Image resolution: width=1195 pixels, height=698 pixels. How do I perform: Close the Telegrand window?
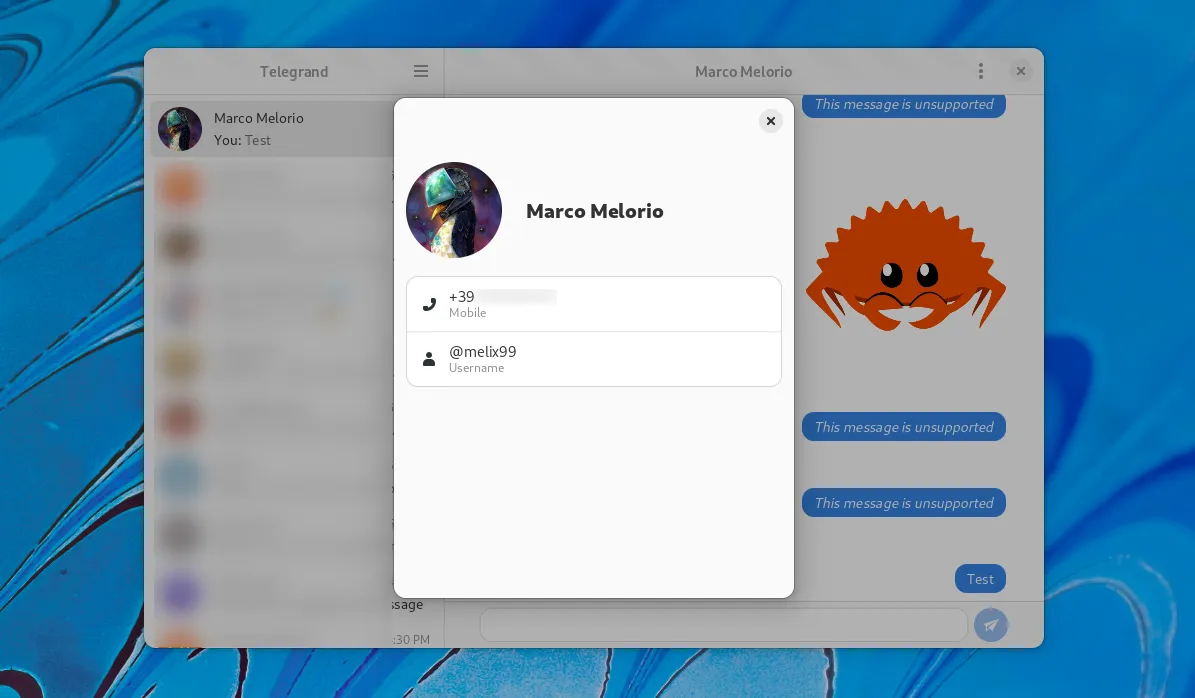(1020, 71)
